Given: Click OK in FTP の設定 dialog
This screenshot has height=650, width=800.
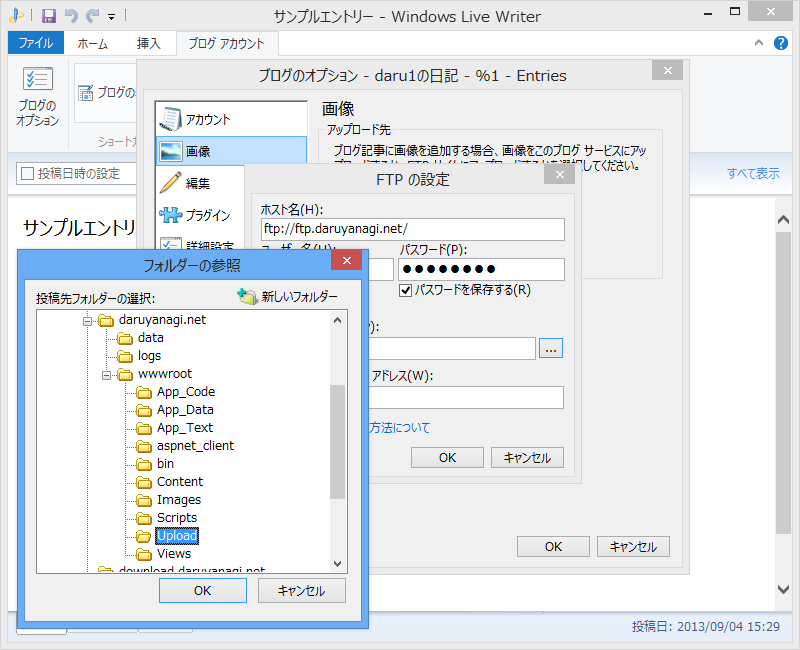Looking at the screenshot, I should pos(447,458).
